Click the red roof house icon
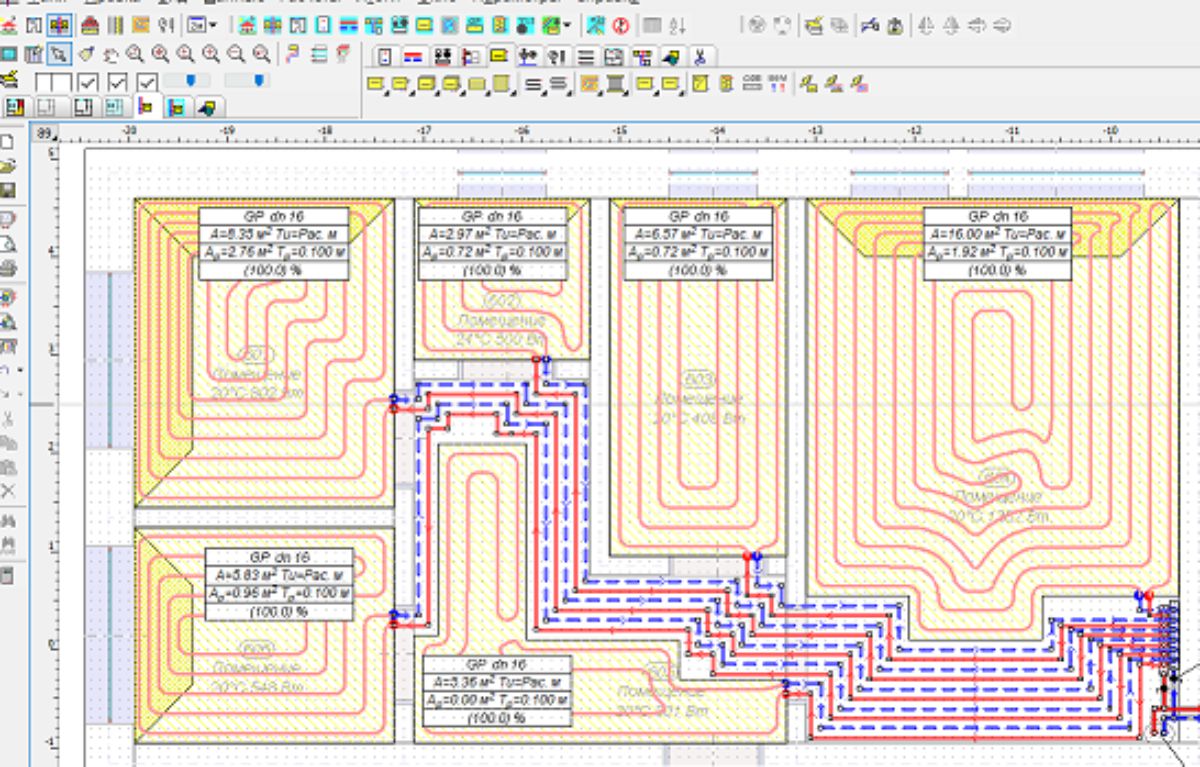Image resolution: width=1200 pixels, height=767 pixels. 90,25
